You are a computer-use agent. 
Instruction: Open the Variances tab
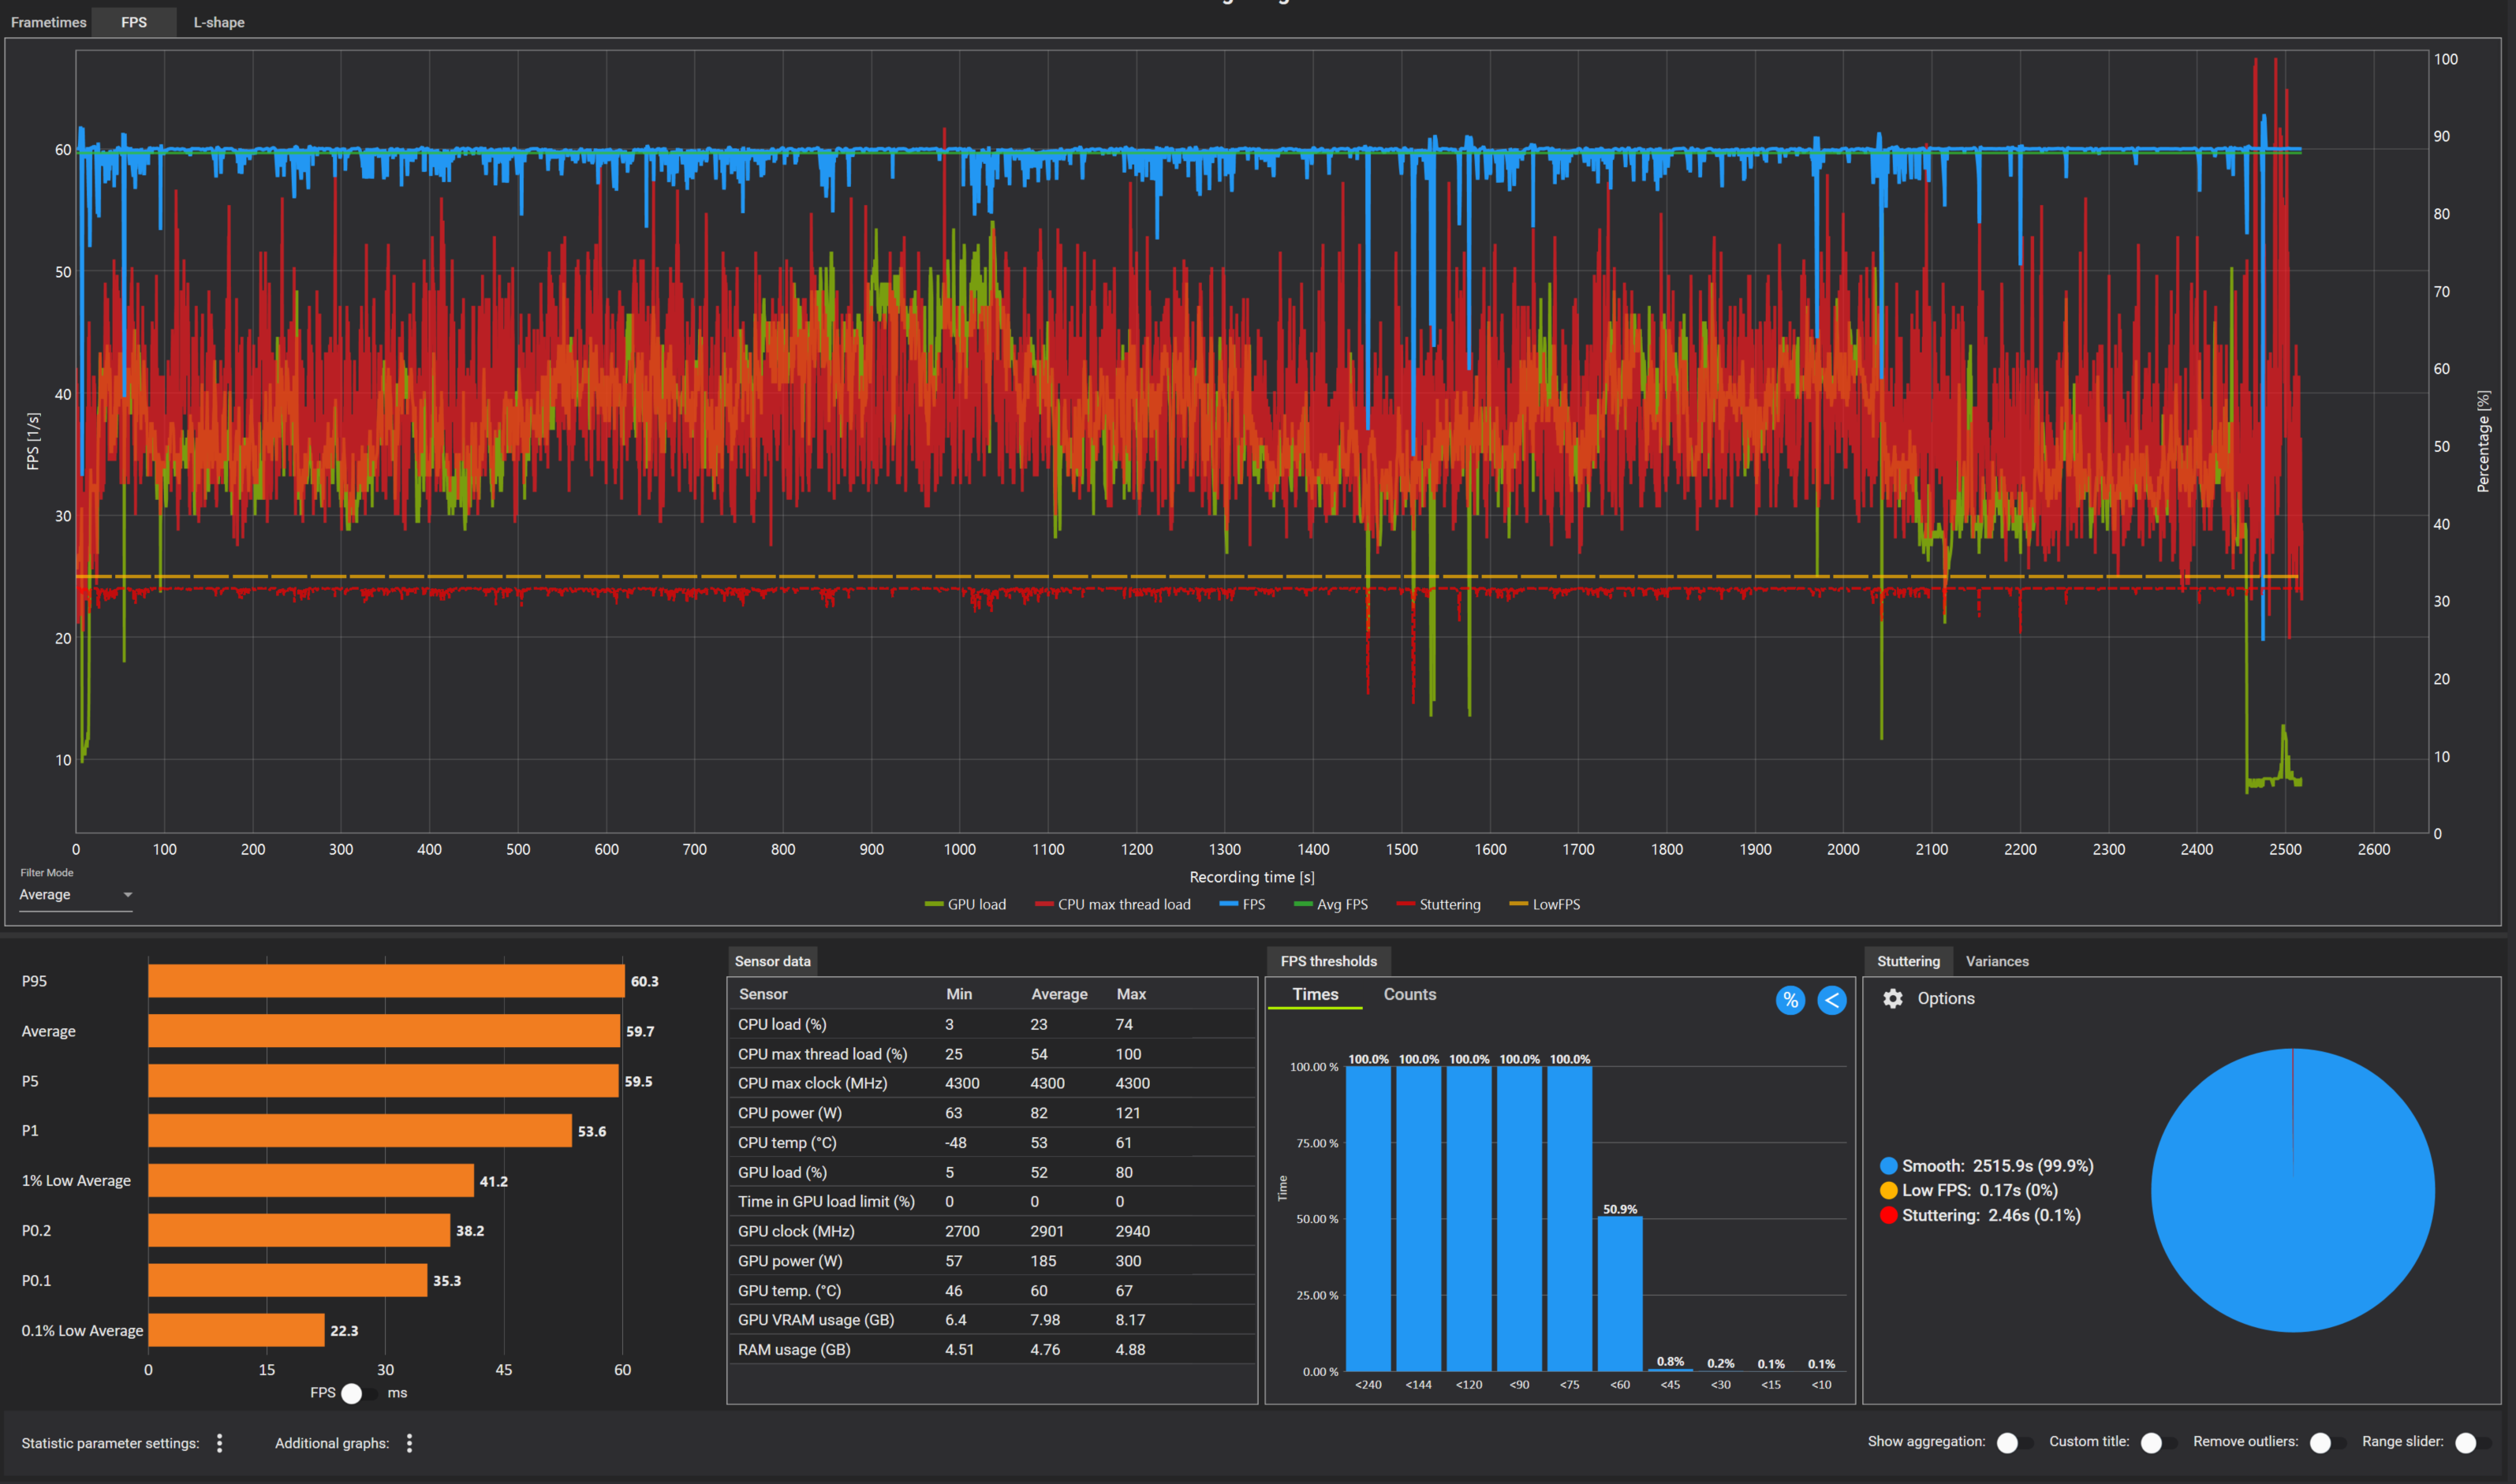(1997, 961)
